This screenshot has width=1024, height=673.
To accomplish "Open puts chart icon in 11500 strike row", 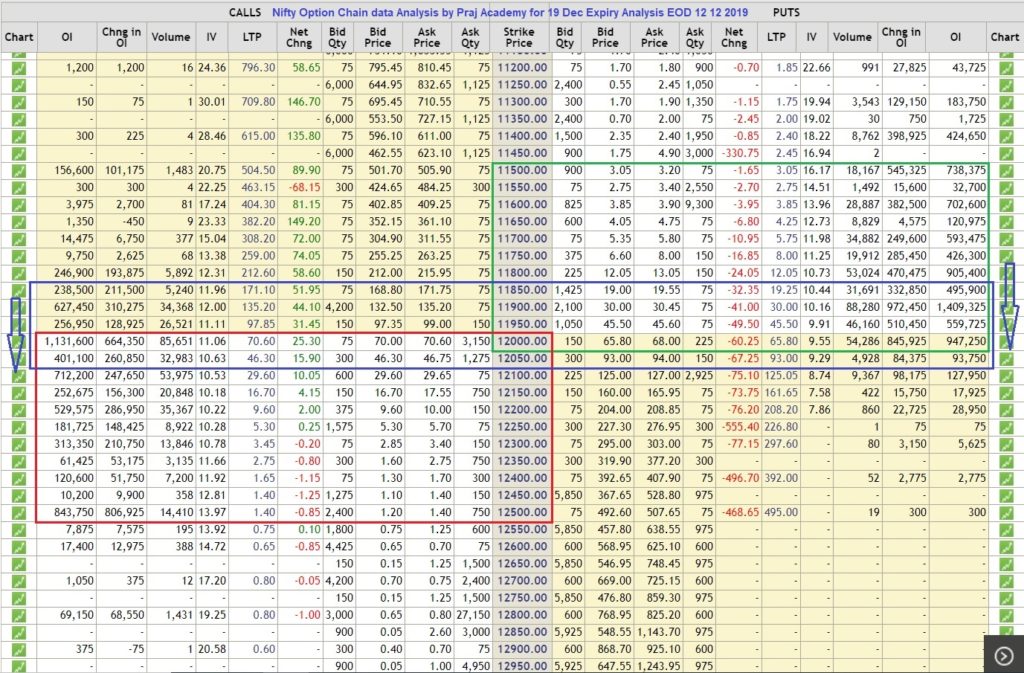I will click(1004, 171).
